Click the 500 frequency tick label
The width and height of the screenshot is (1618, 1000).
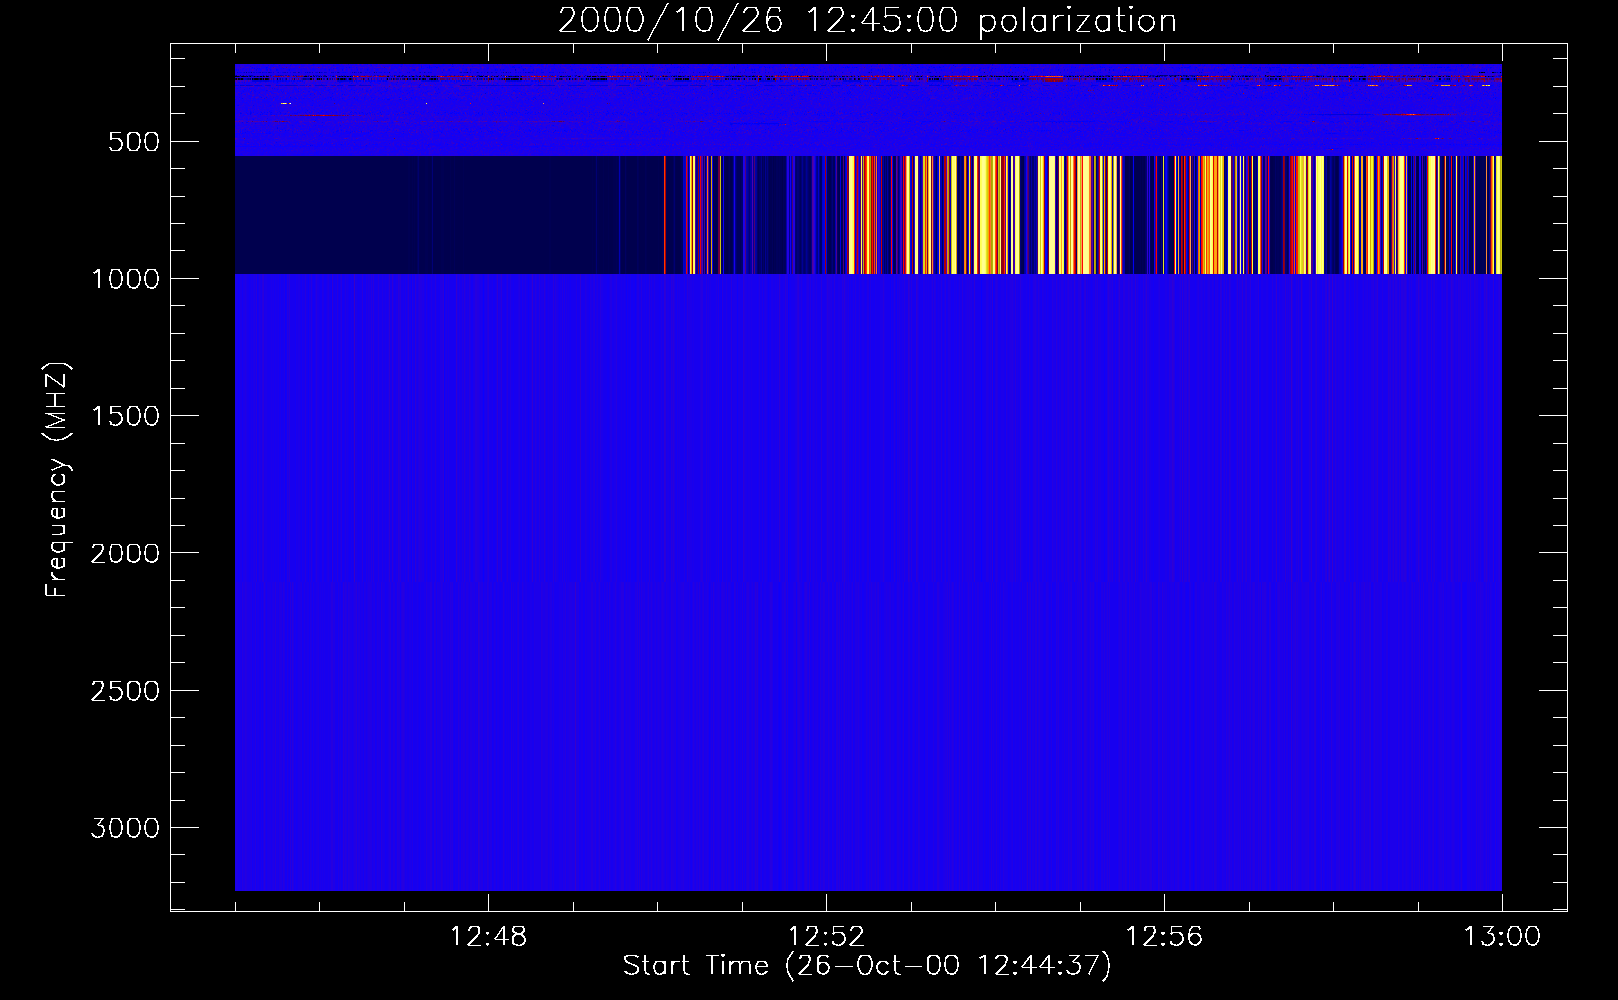134,142
